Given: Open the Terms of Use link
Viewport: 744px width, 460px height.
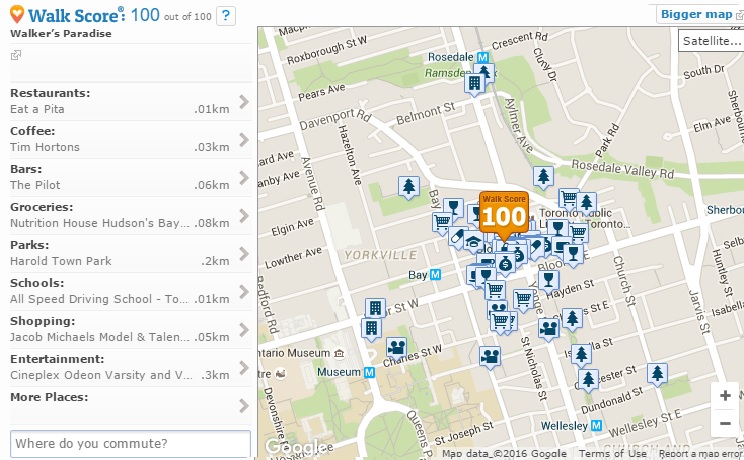Looking at the screenshot, I should click(612, 453).
